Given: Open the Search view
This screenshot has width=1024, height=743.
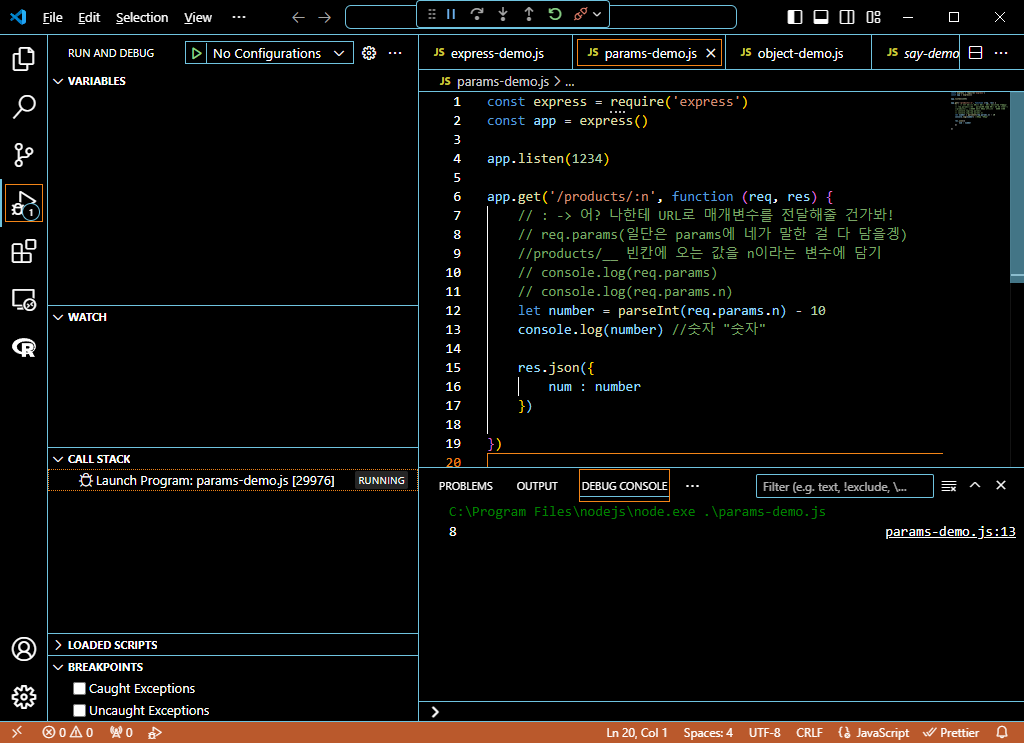Looking at the screenshot, I should tap(24, 107).
